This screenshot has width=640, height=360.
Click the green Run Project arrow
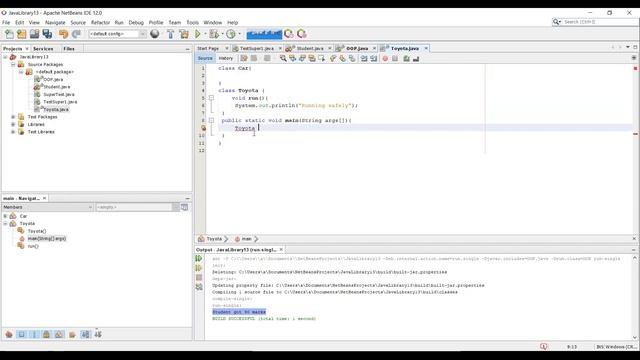click(198, 34)
